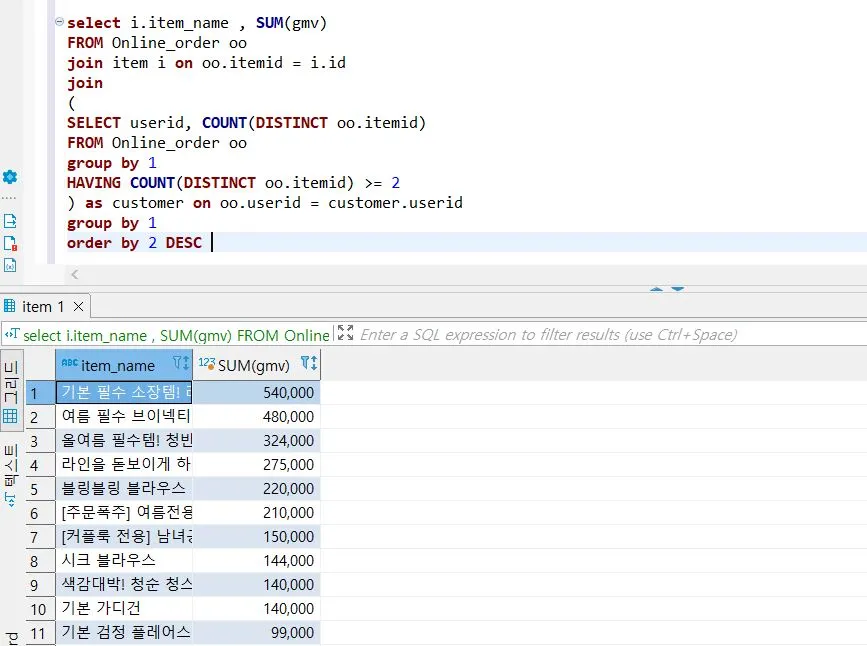
Task: Click the cell '여름 필수 브이넥티'
Action: [124, 416]
